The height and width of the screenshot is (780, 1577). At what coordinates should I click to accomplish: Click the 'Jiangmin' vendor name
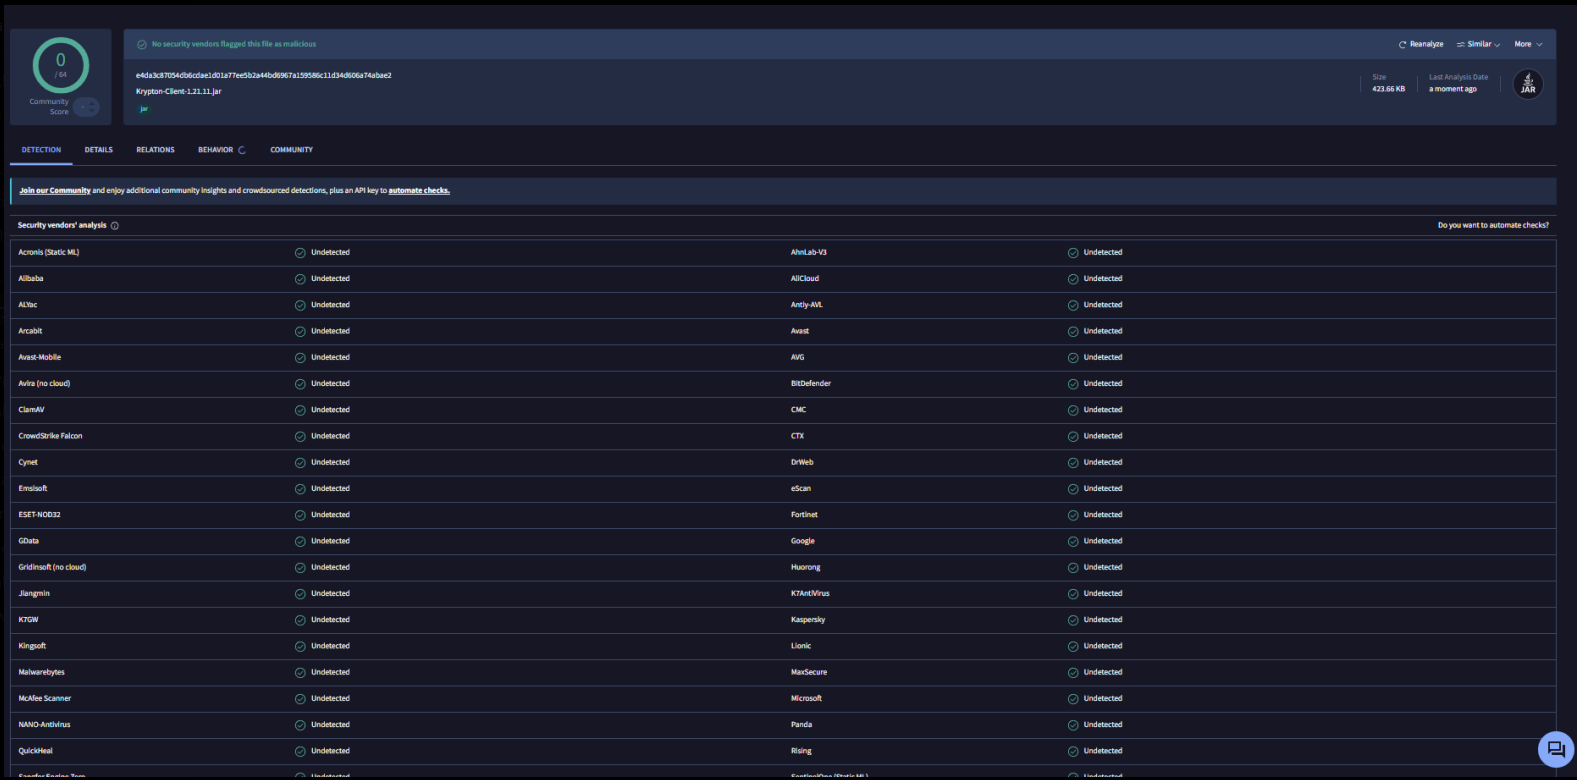[34, 593]
